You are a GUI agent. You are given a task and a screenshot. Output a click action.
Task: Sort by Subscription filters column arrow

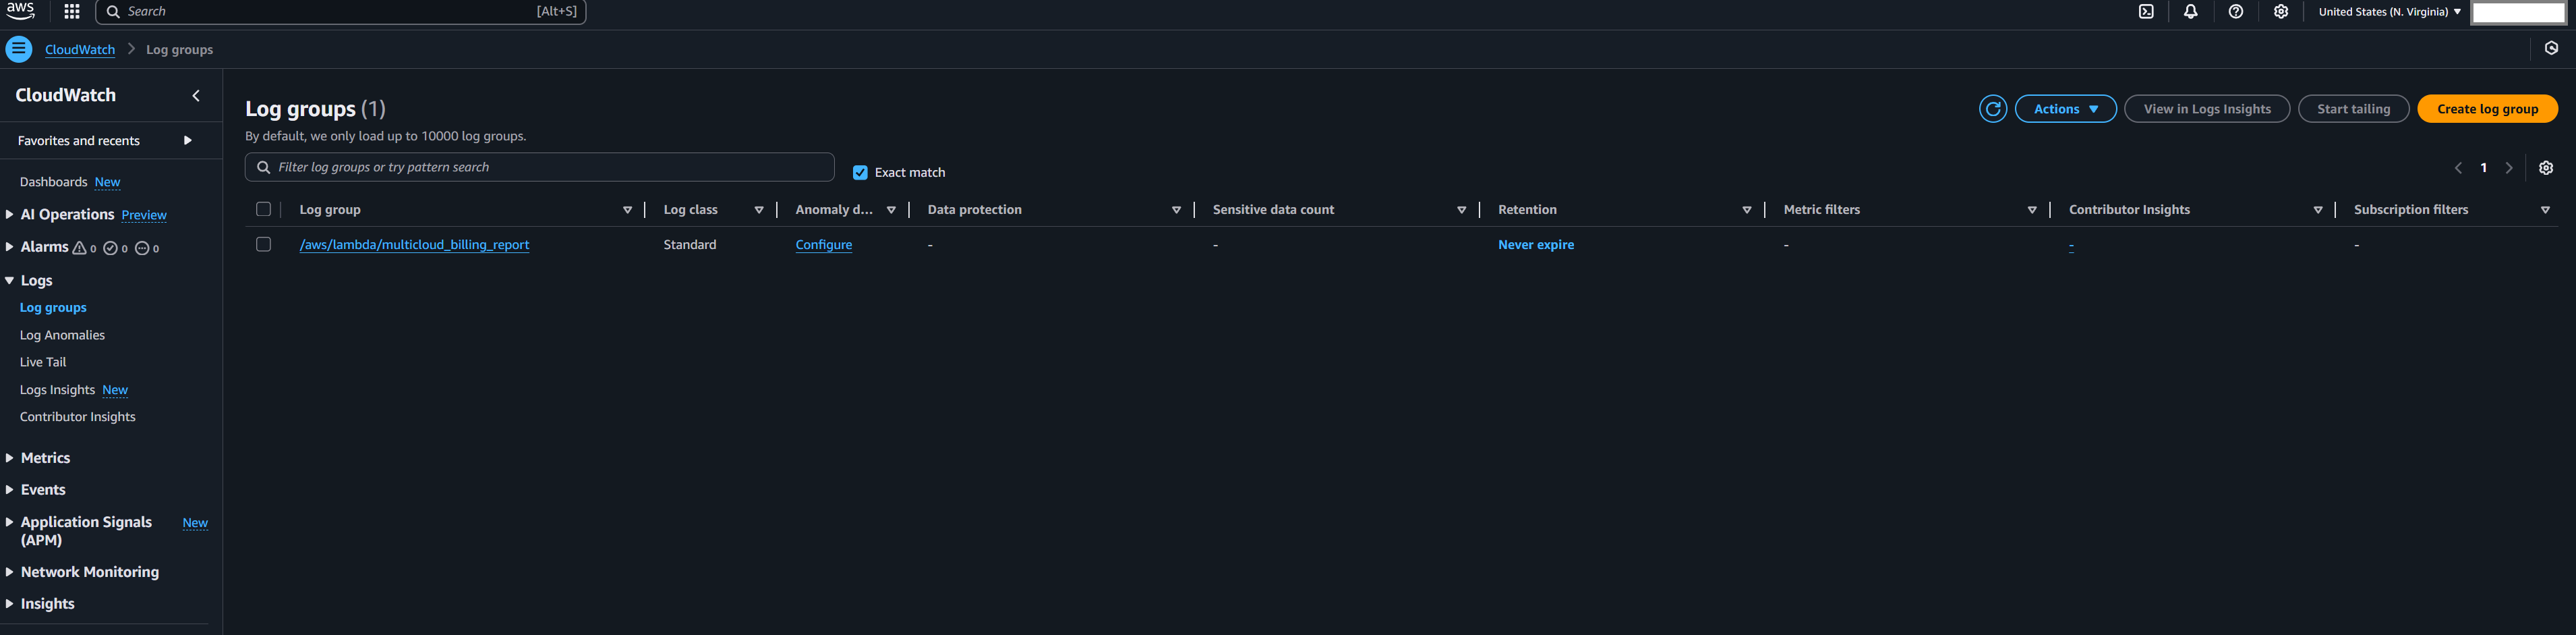[2545, 210]
